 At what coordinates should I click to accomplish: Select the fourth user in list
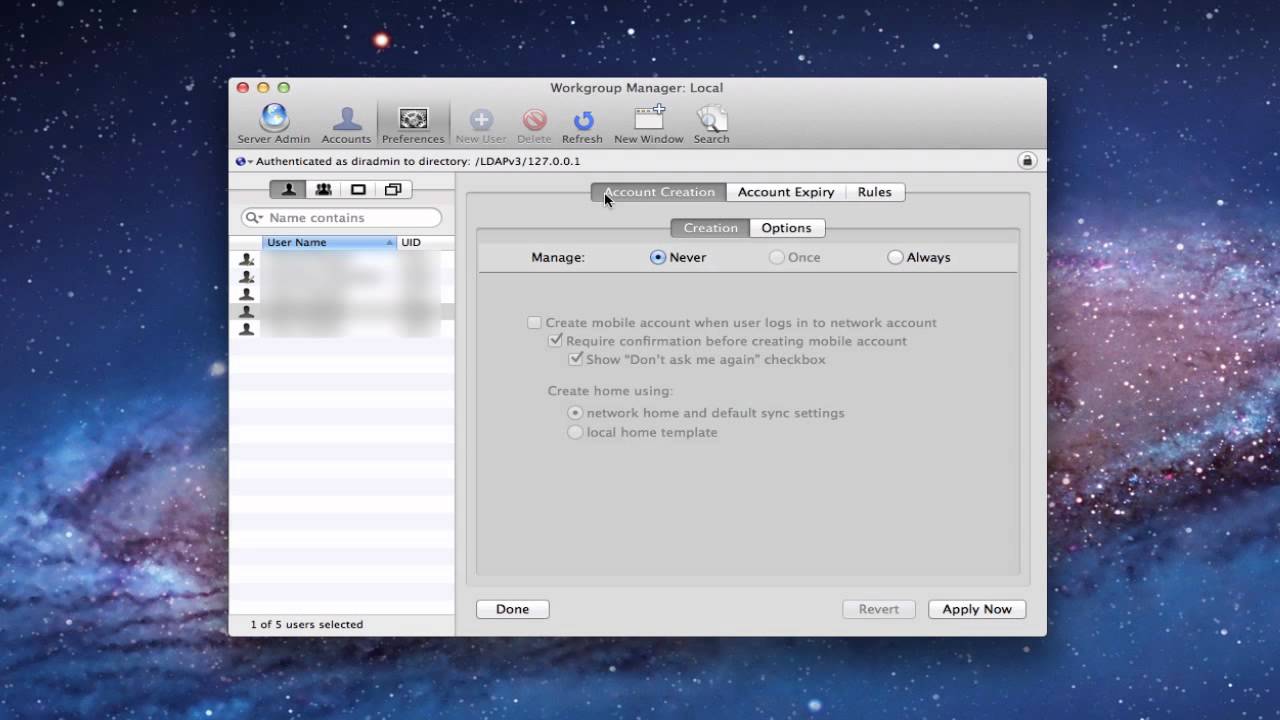tap(342, 312)
